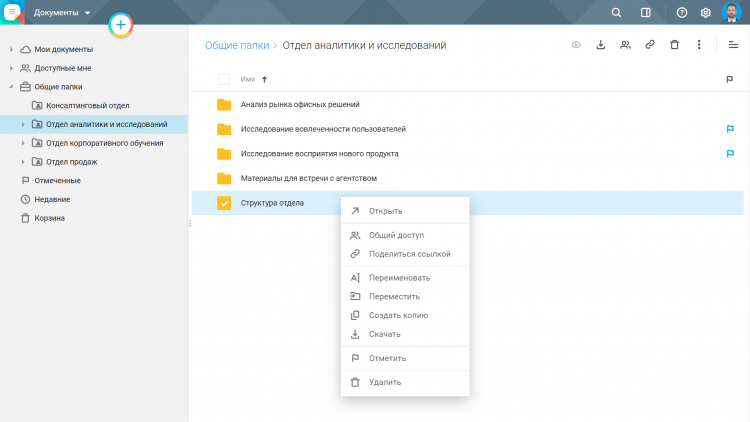Screen dimensions: 750x422
Task: Click the preview eye icon in toolbar
Action: [576, 45]
